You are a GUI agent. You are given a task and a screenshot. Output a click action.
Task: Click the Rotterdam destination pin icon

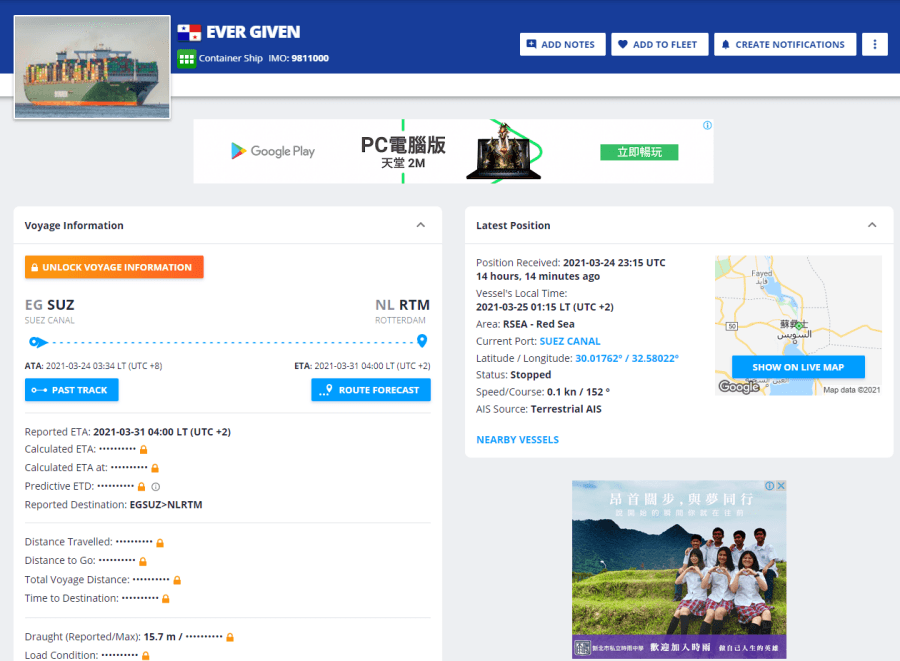coord(422,341)
